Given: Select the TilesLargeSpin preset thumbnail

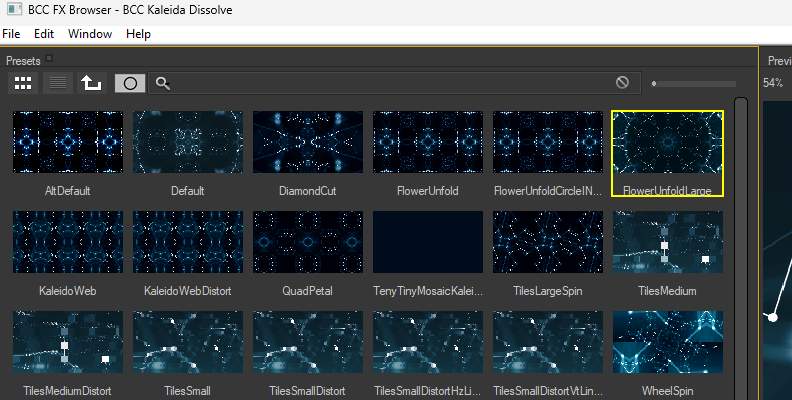Looking at the screenshot, I should click(548, 242).
